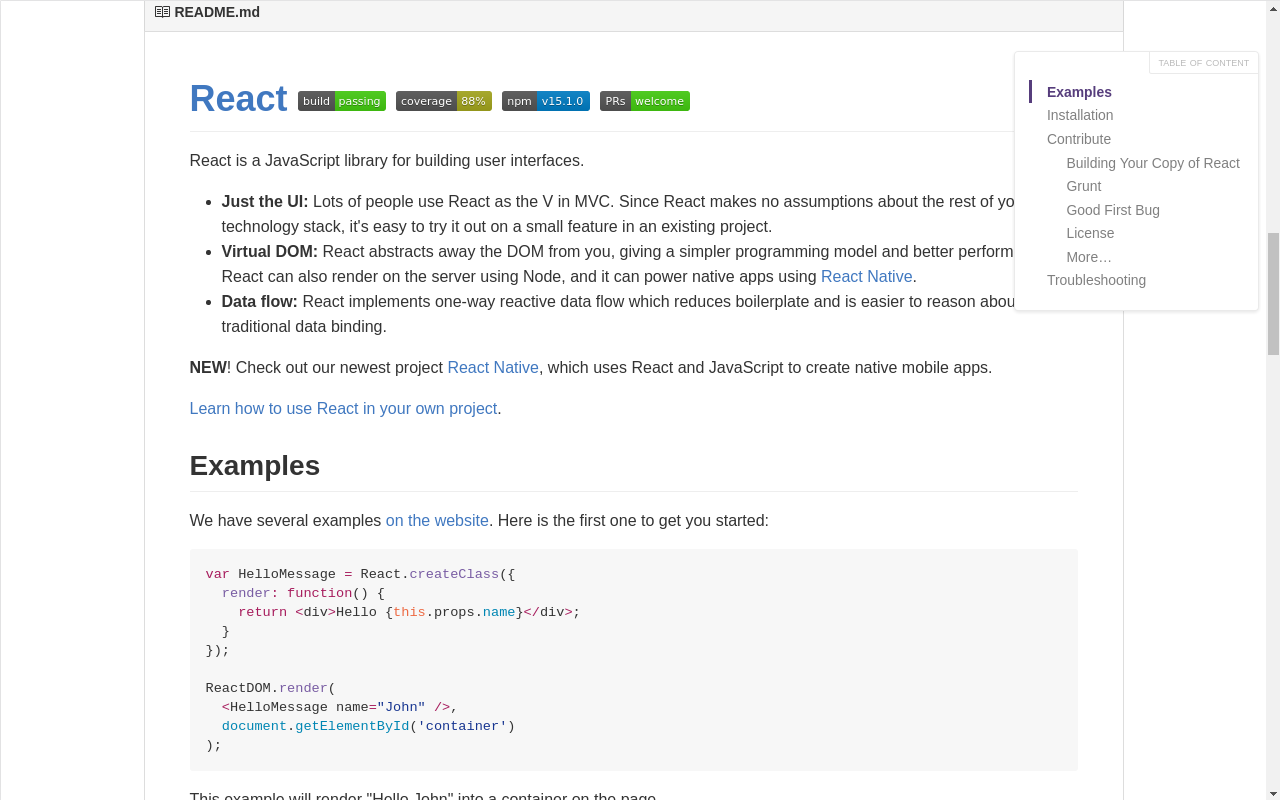Jump to Good First Bug section
Screen dimensions: 1280x800
coord(1113,210)
